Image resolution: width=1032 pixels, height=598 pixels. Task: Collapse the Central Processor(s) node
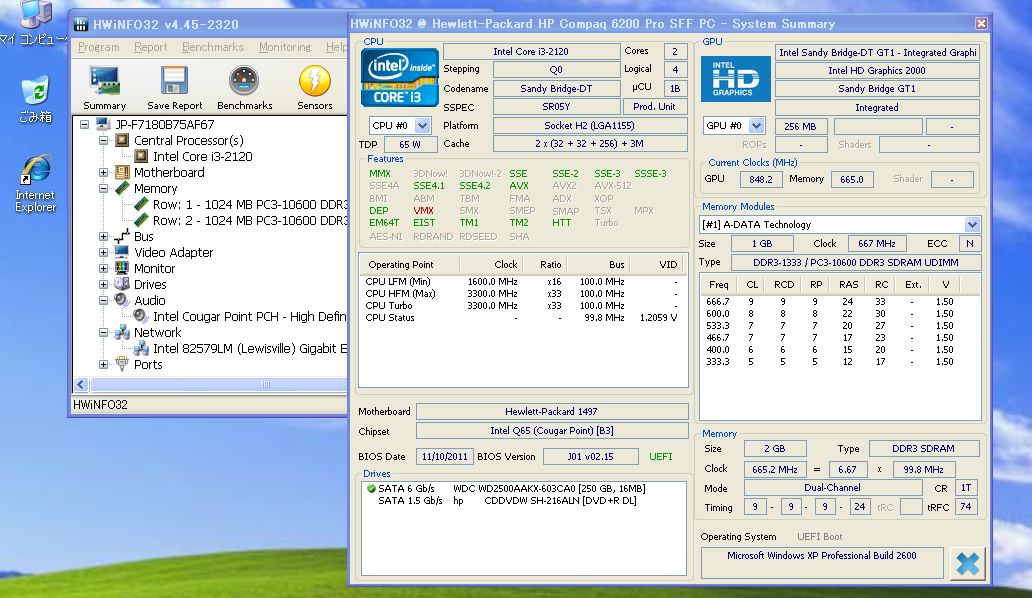click(103, 140)
